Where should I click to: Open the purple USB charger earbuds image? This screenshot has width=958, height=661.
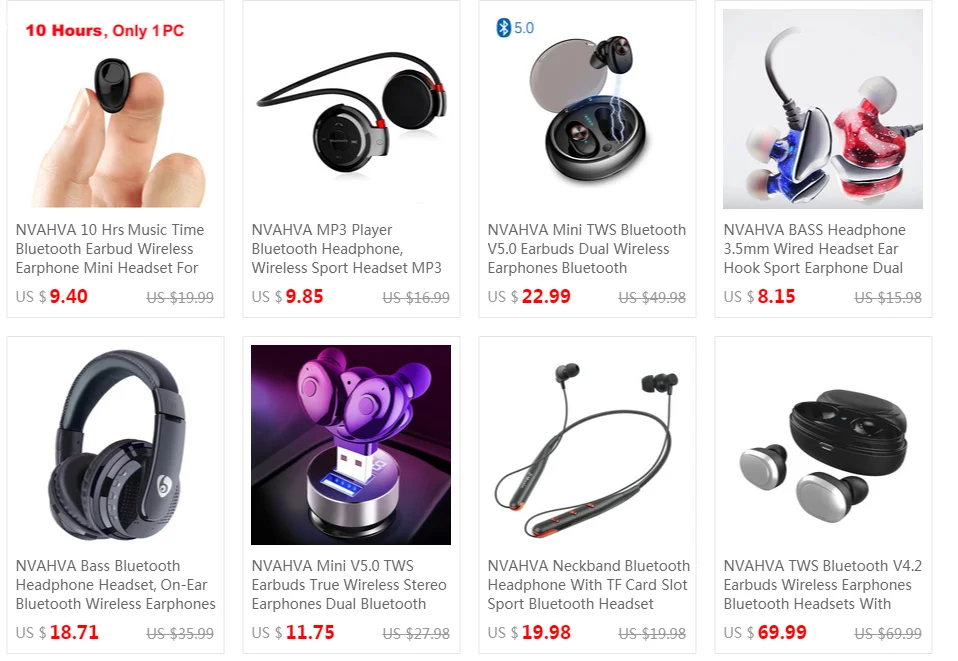pyautogui.click(x=351, y=445)
